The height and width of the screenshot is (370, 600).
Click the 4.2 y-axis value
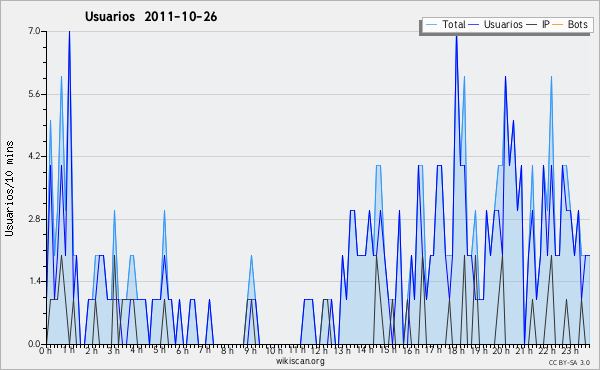coord(34,156)
